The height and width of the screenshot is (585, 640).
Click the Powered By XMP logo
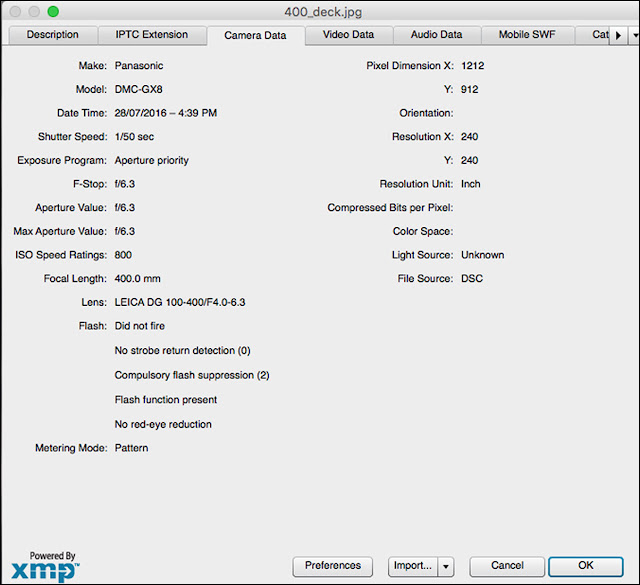(x=45, y=567)
